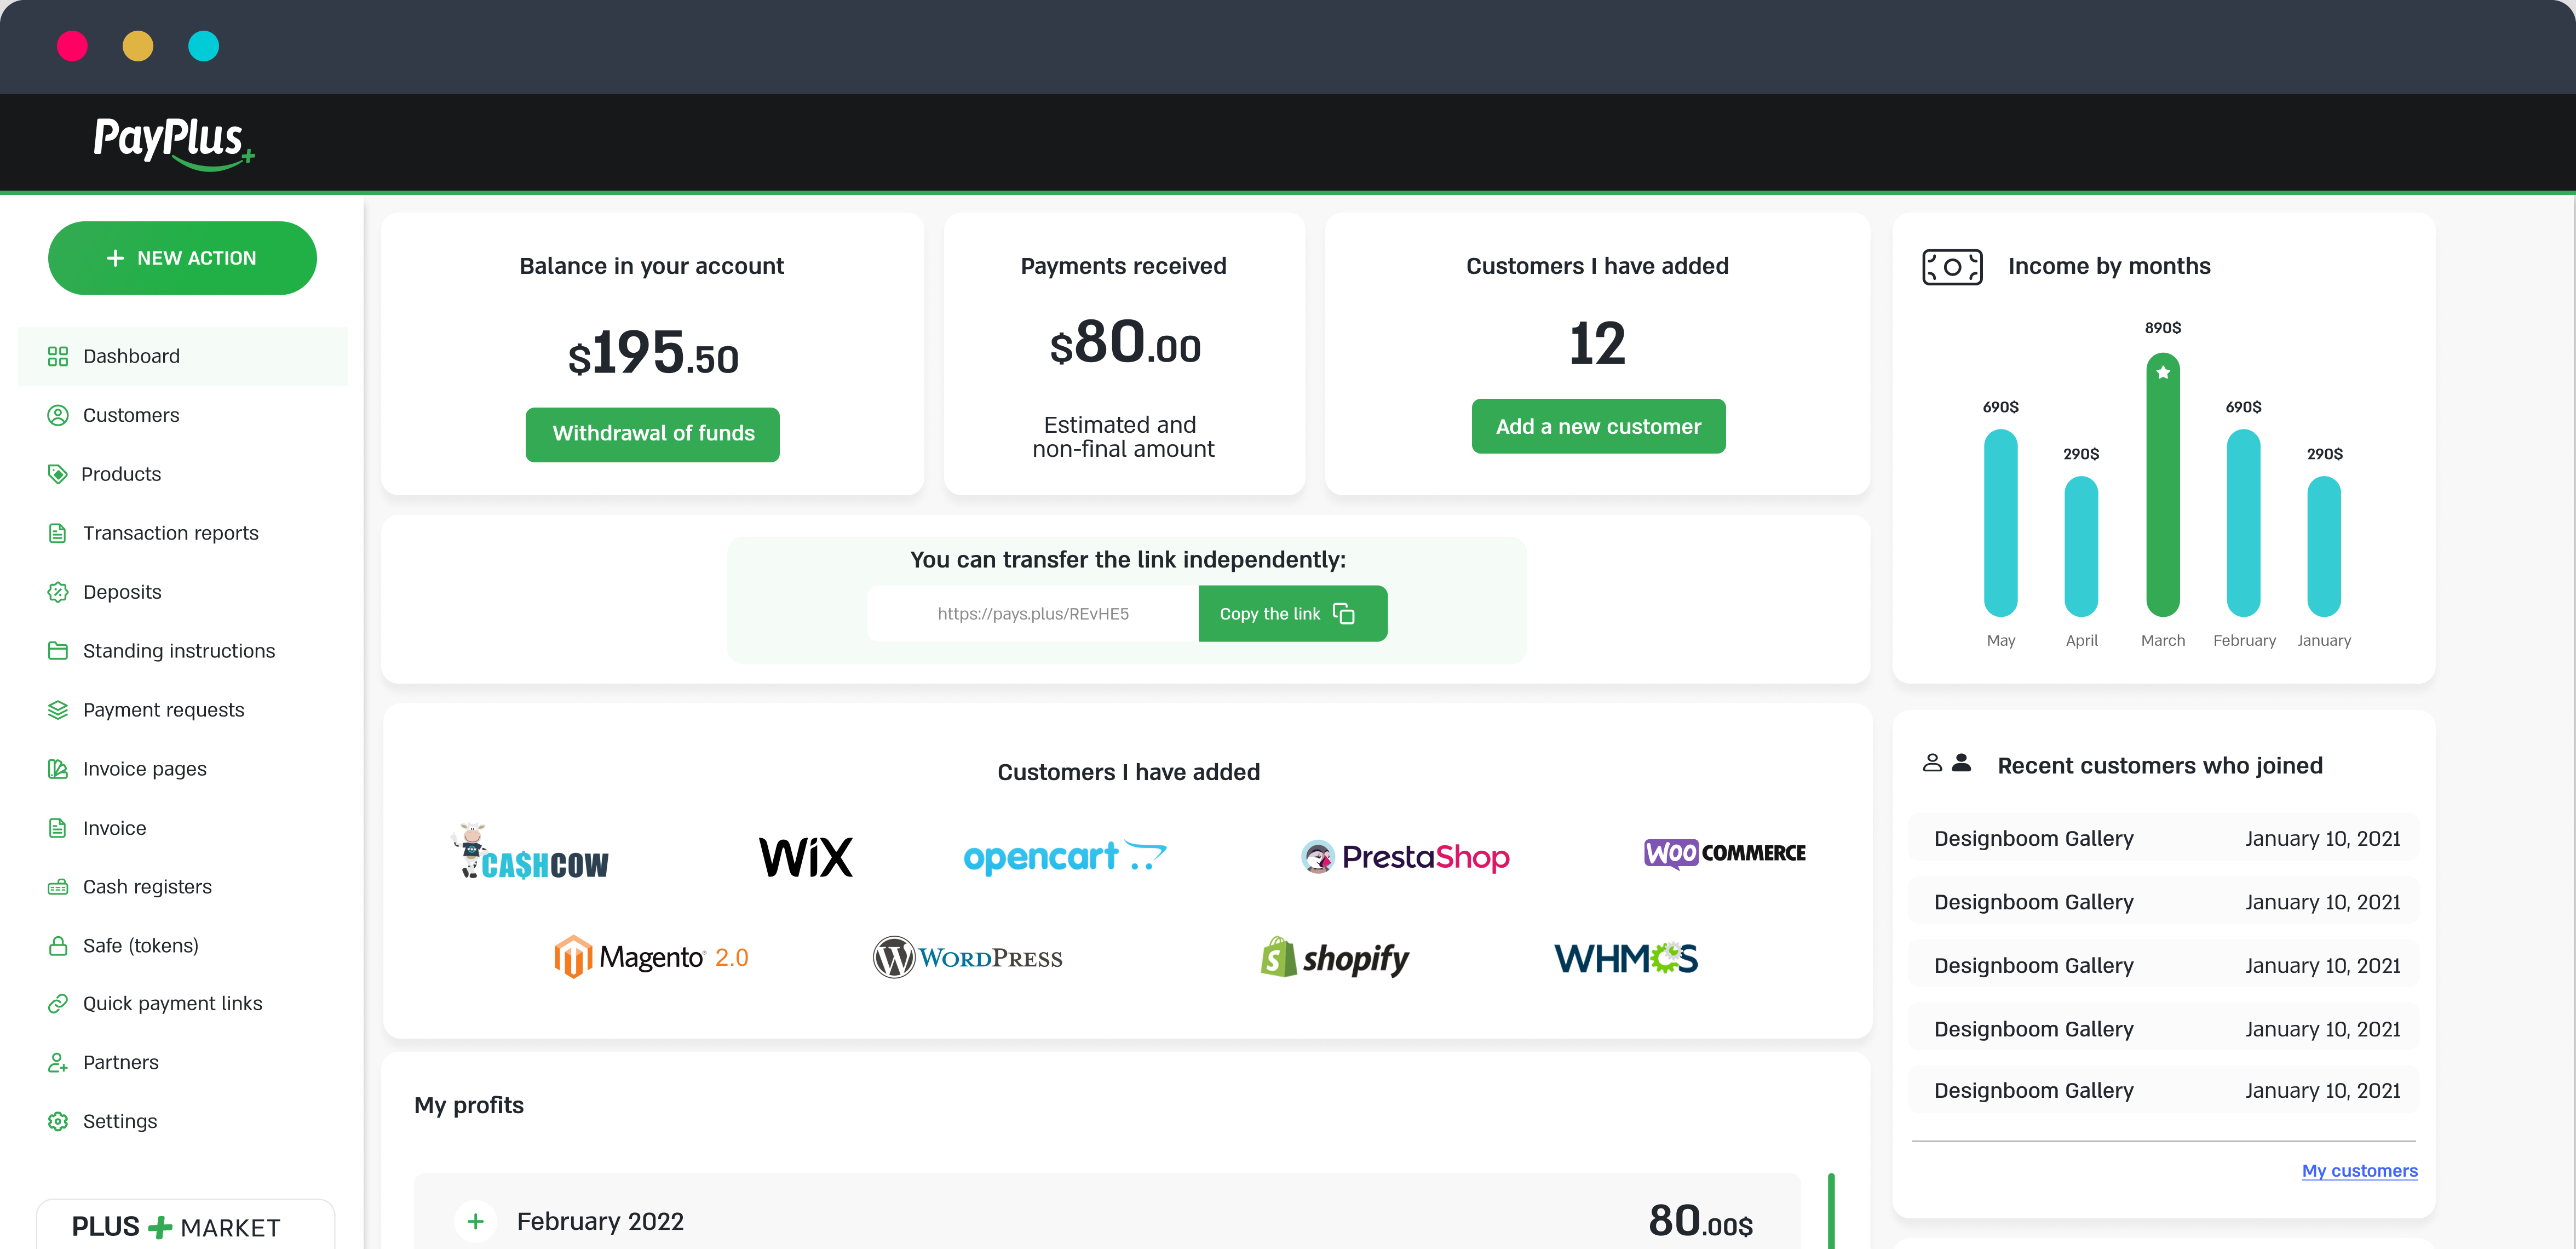Open the My customers link

(2359, 1170)
